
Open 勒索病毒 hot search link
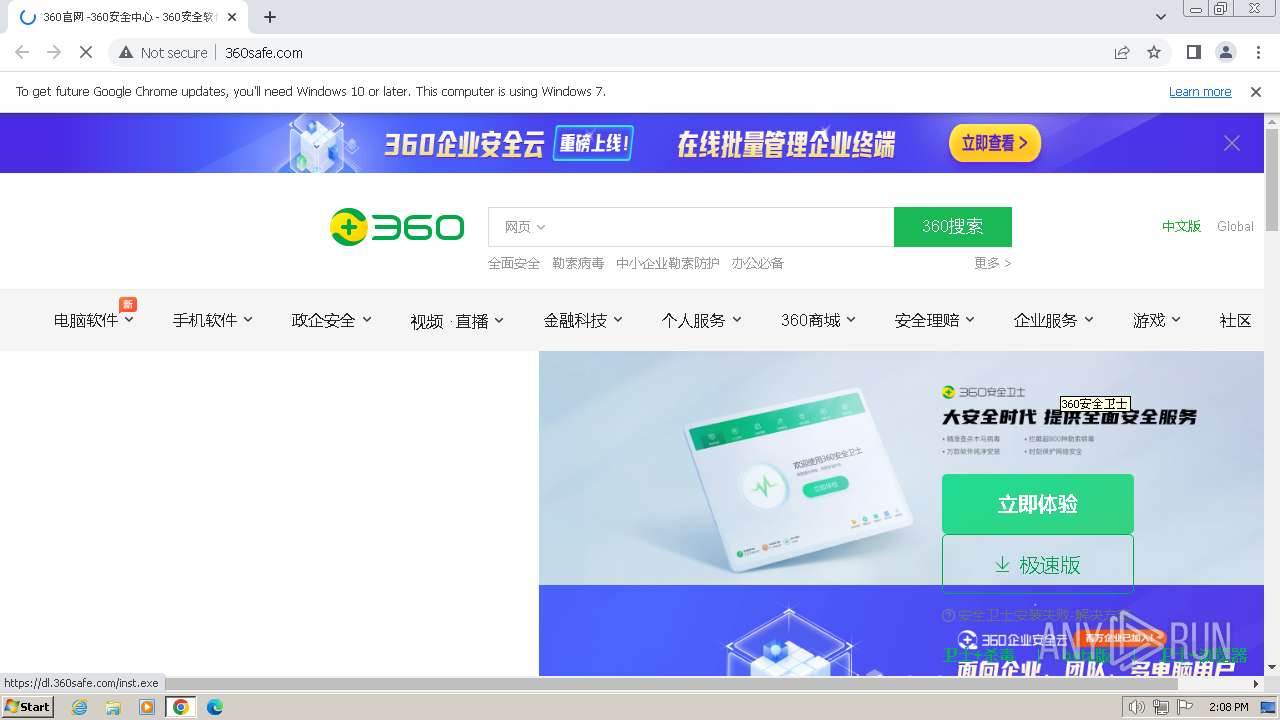[x=578, y=263]
